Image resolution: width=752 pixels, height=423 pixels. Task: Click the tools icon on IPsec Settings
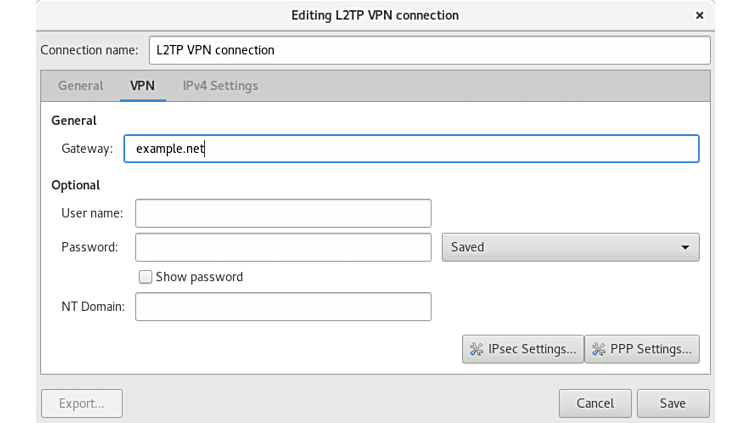click(x=476, y=349)
